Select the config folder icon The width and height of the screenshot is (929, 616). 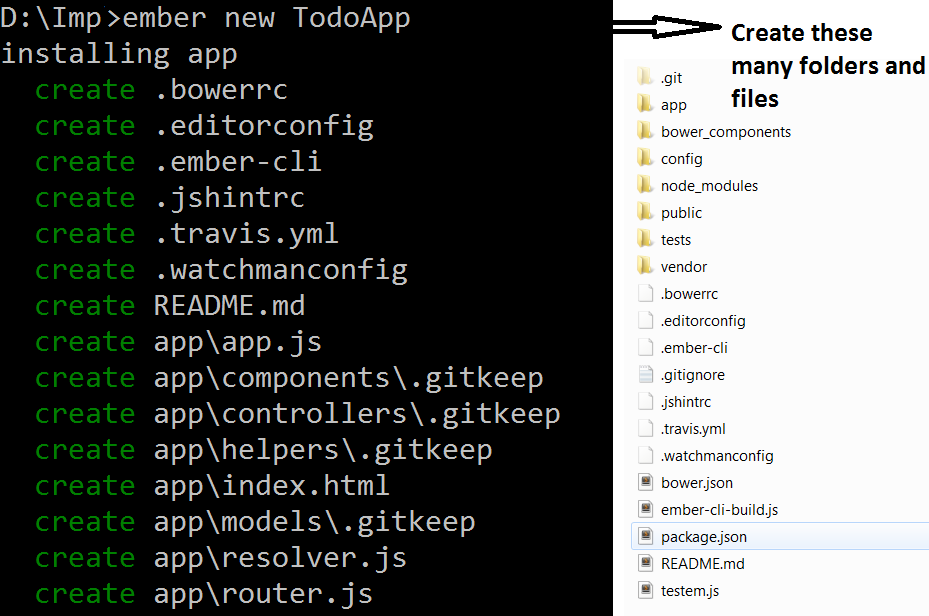coord(645,158)
